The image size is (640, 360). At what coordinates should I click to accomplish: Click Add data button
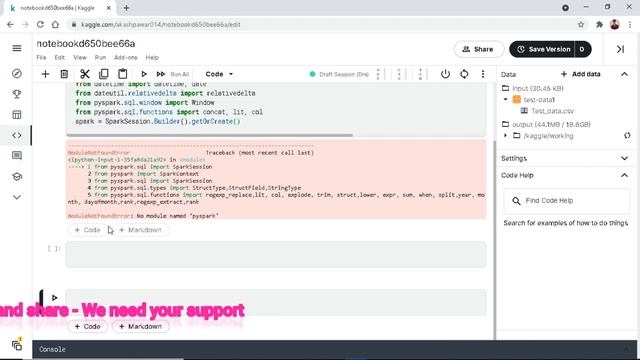580,74
